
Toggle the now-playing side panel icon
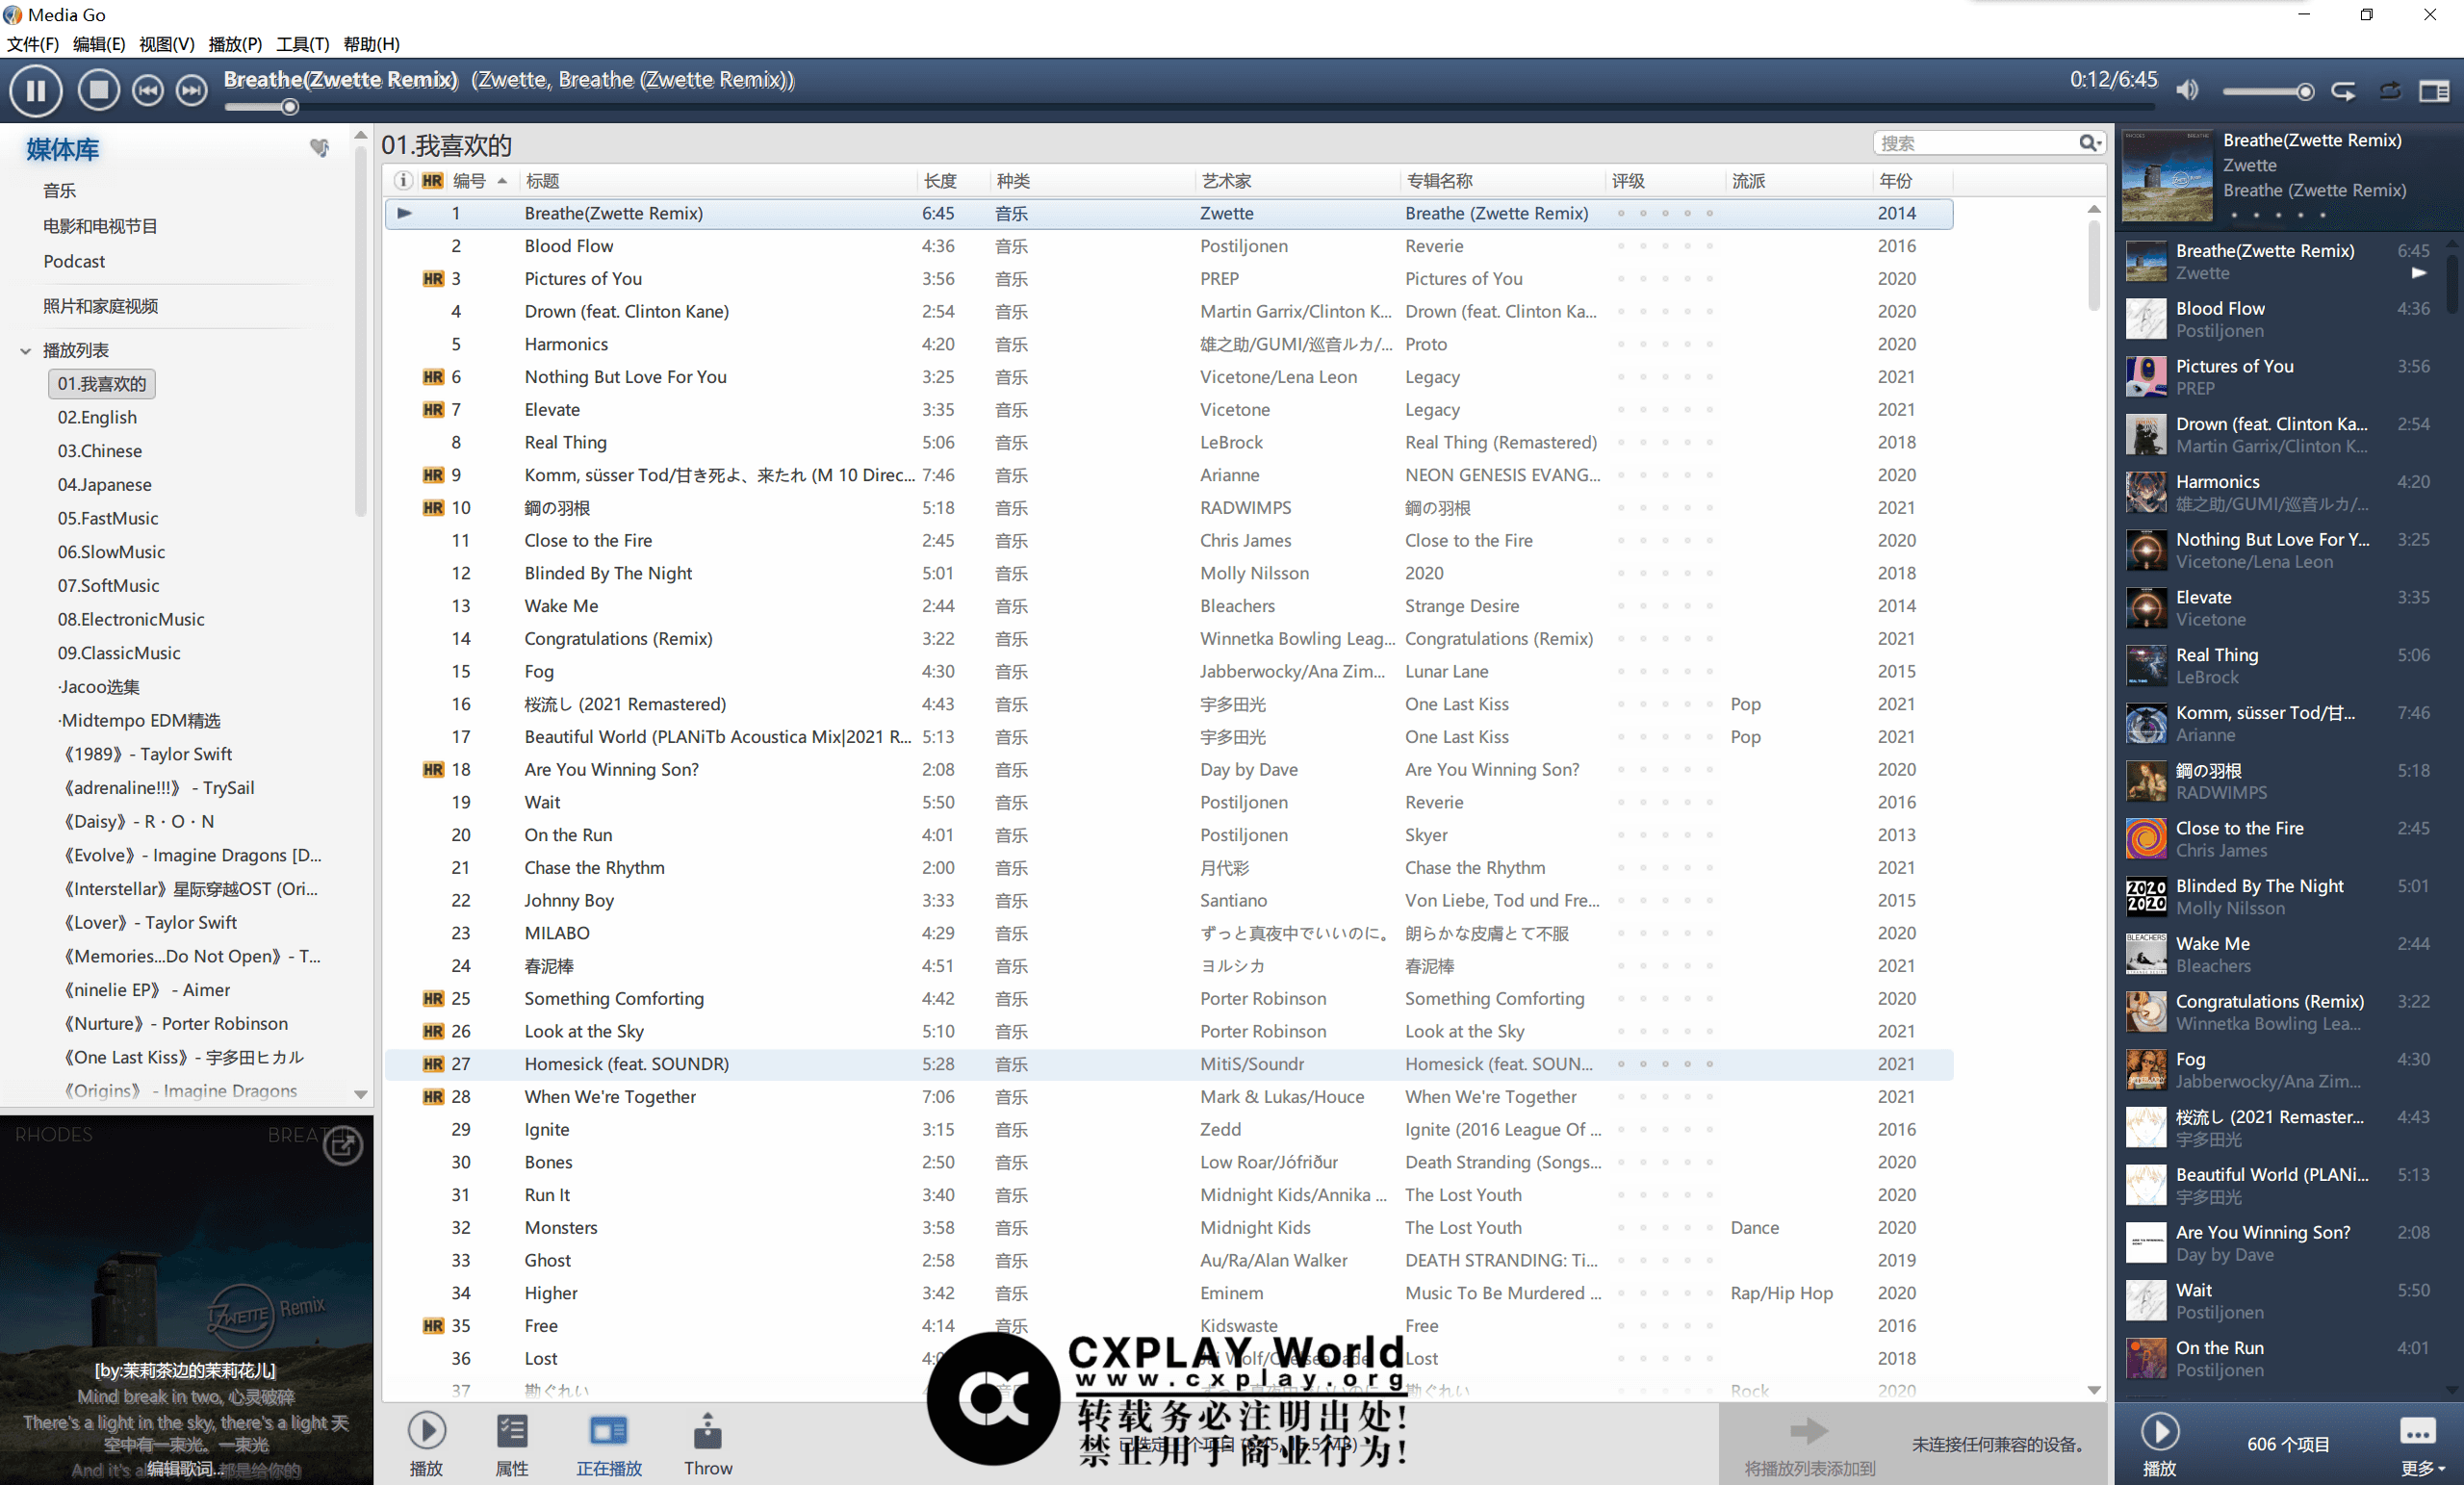pyautogui.click(x=2434, y=91)
